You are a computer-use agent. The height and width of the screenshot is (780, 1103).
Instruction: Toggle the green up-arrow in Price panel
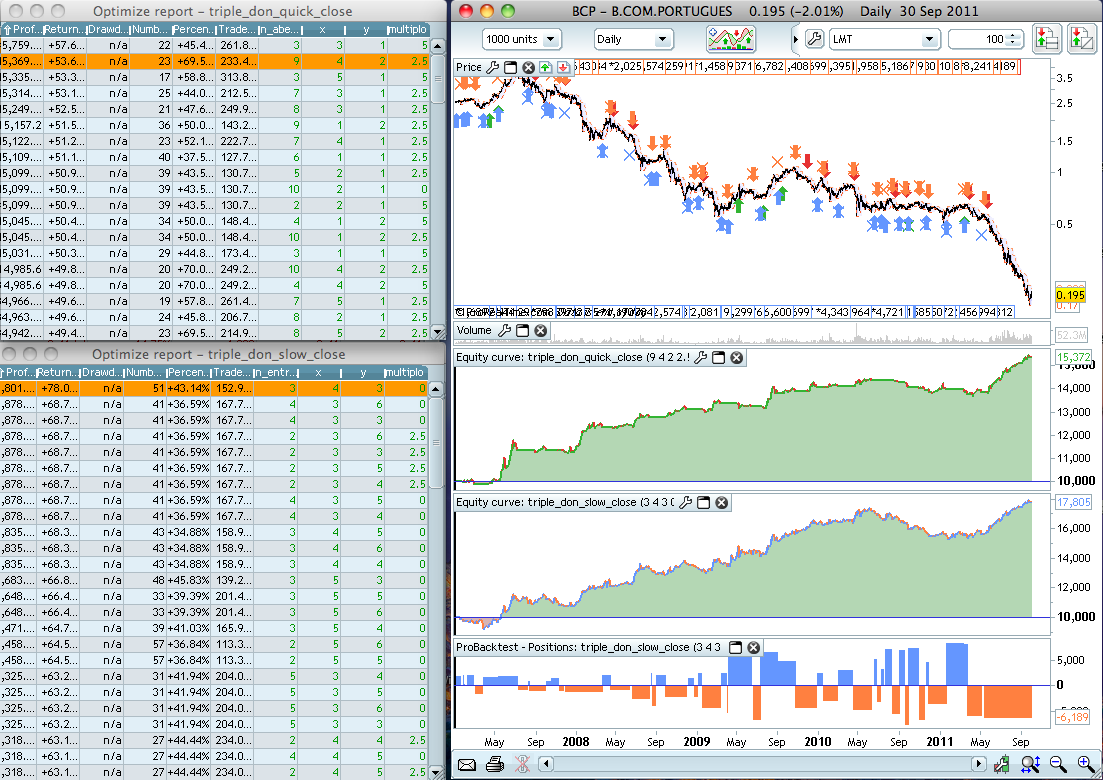[546, 67]
